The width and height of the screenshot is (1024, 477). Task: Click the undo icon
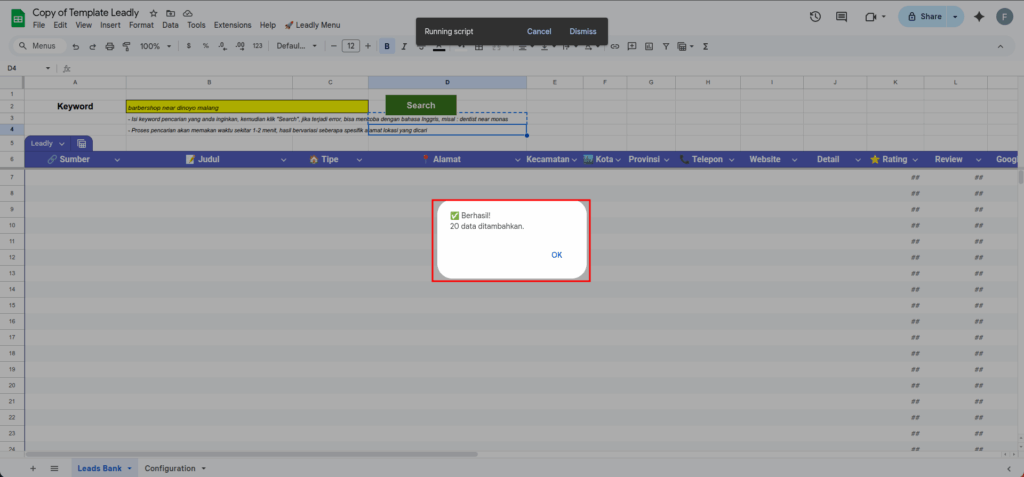point(75,46)
